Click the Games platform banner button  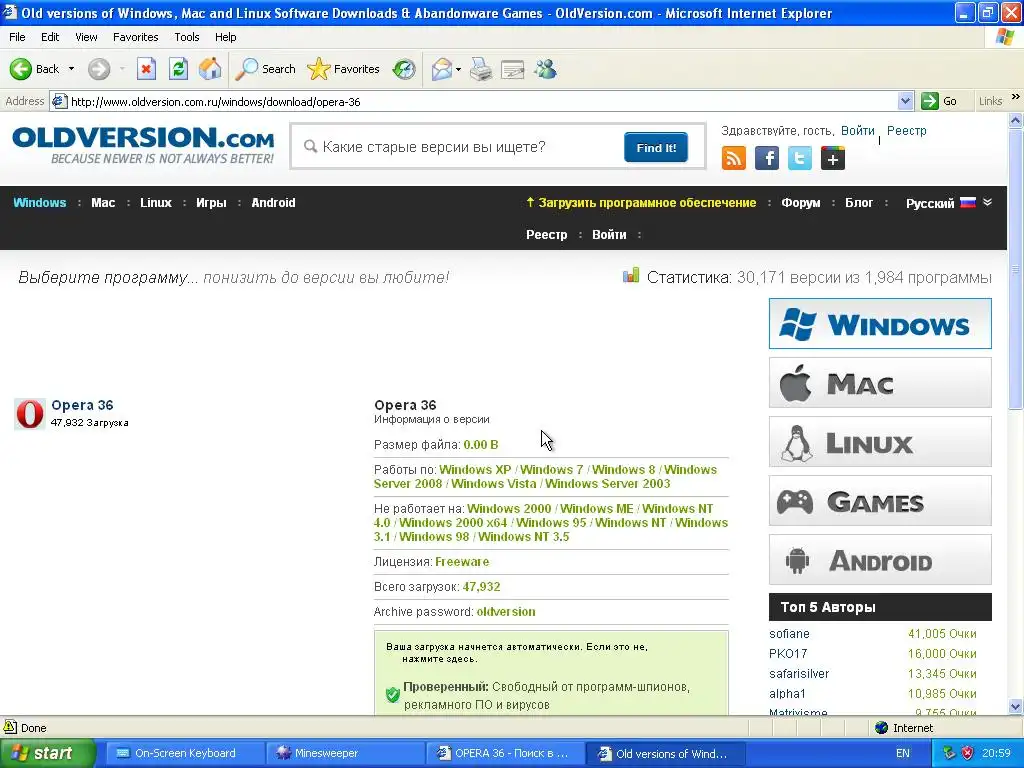pyautogui.click(x=880, y=501)
